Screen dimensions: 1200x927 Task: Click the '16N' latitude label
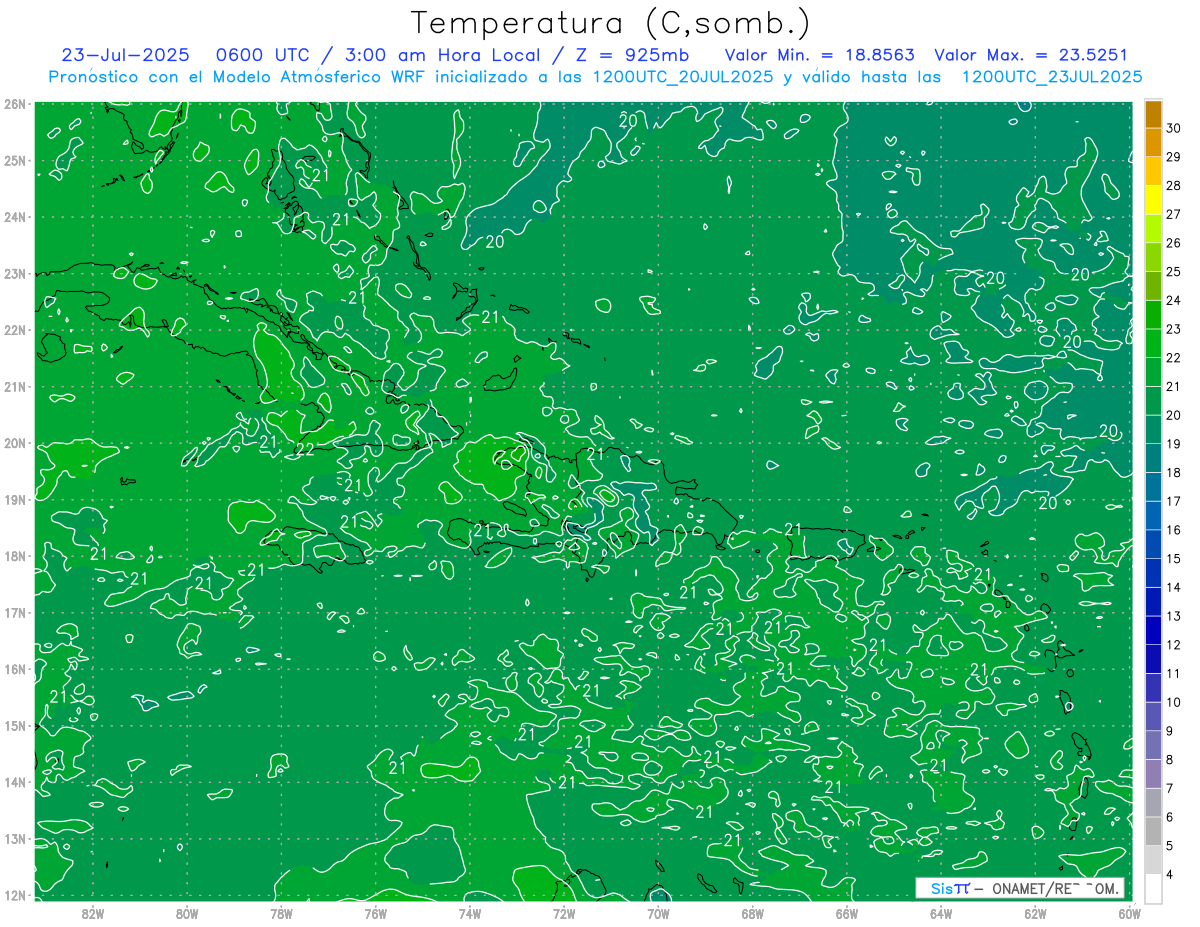click(15, 669)
